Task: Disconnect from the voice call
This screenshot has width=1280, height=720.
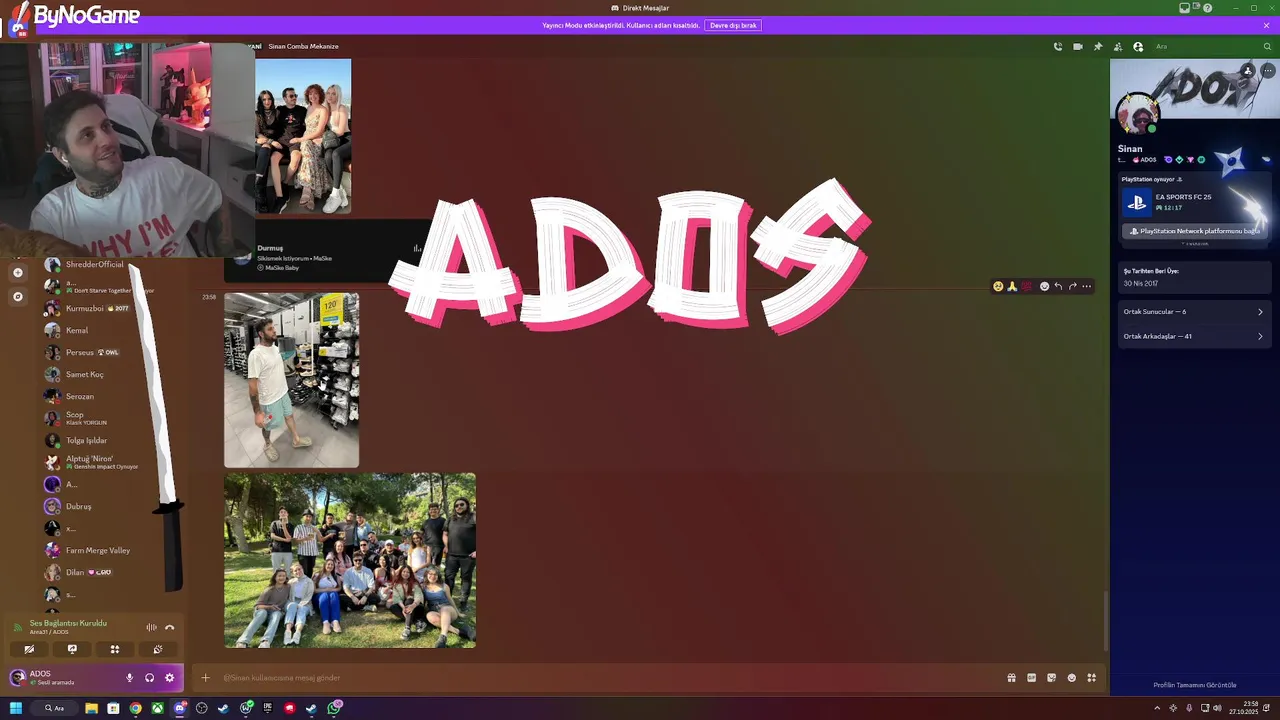Action: click(x=169, y=627)
